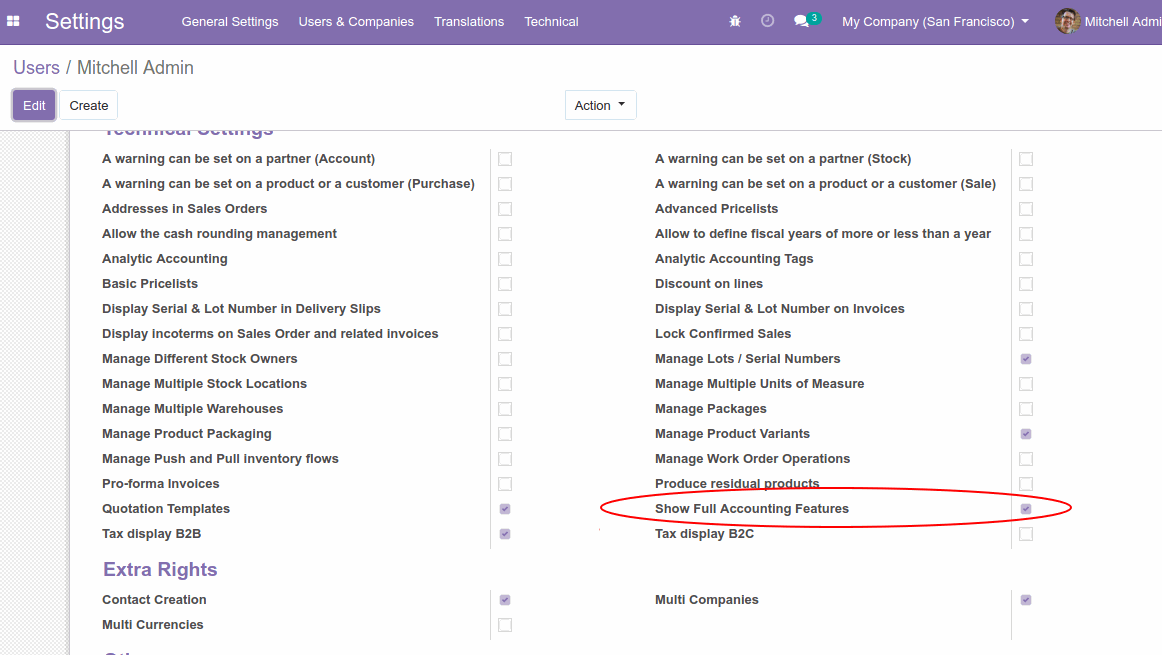Viewport: 1162px width, 655px height.
Task: Open the apps grid menu icon
Action: click(x=13, y=21)
